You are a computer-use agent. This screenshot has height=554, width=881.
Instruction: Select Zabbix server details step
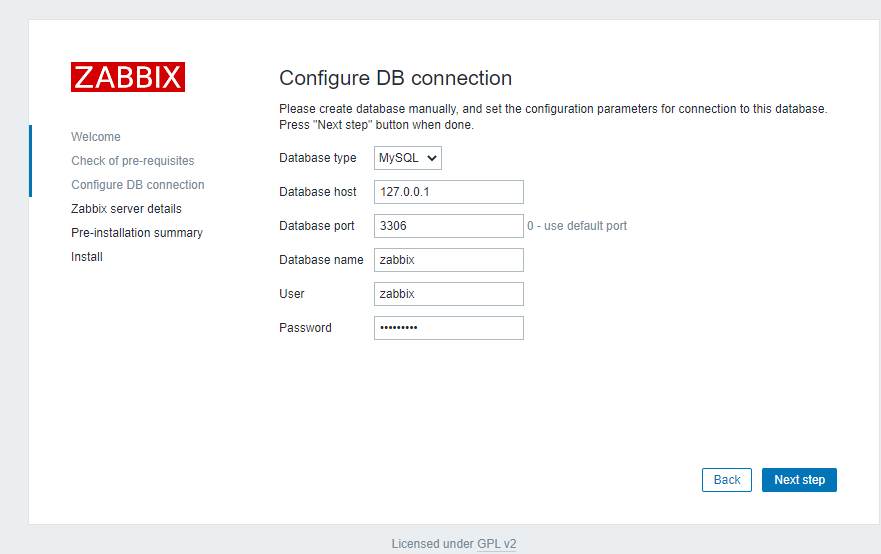tap(126, 208)
